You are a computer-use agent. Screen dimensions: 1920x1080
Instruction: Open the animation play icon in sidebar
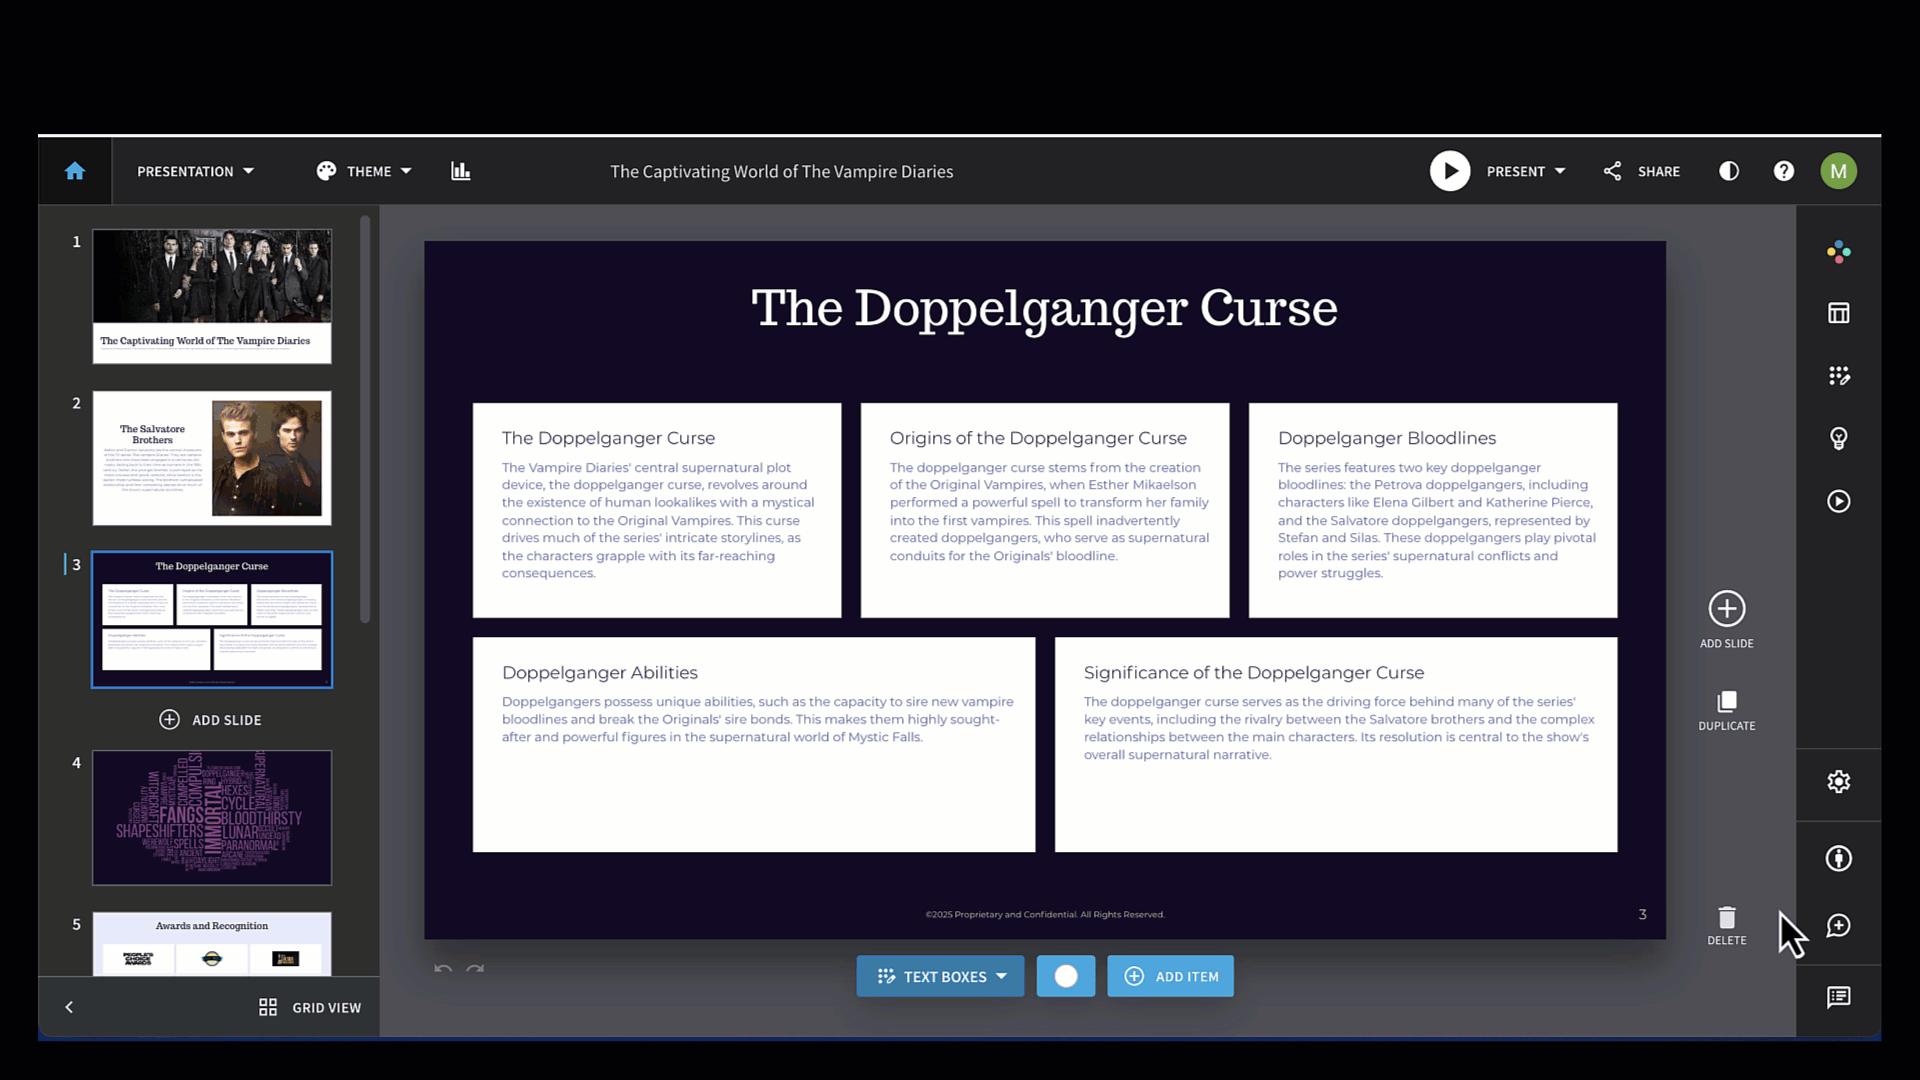[x=1839, y=501]
